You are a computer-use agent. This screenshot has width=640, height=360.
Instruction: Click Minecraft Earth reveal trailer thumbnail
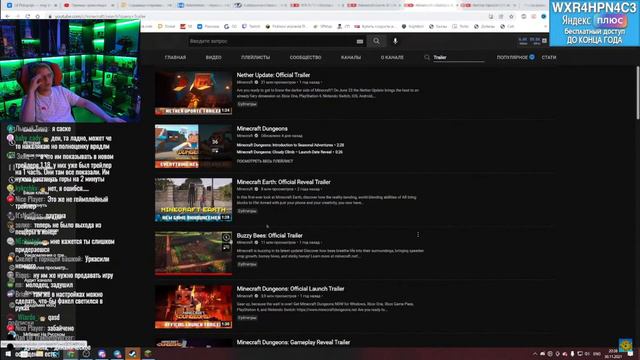click(x=193, y=200)
